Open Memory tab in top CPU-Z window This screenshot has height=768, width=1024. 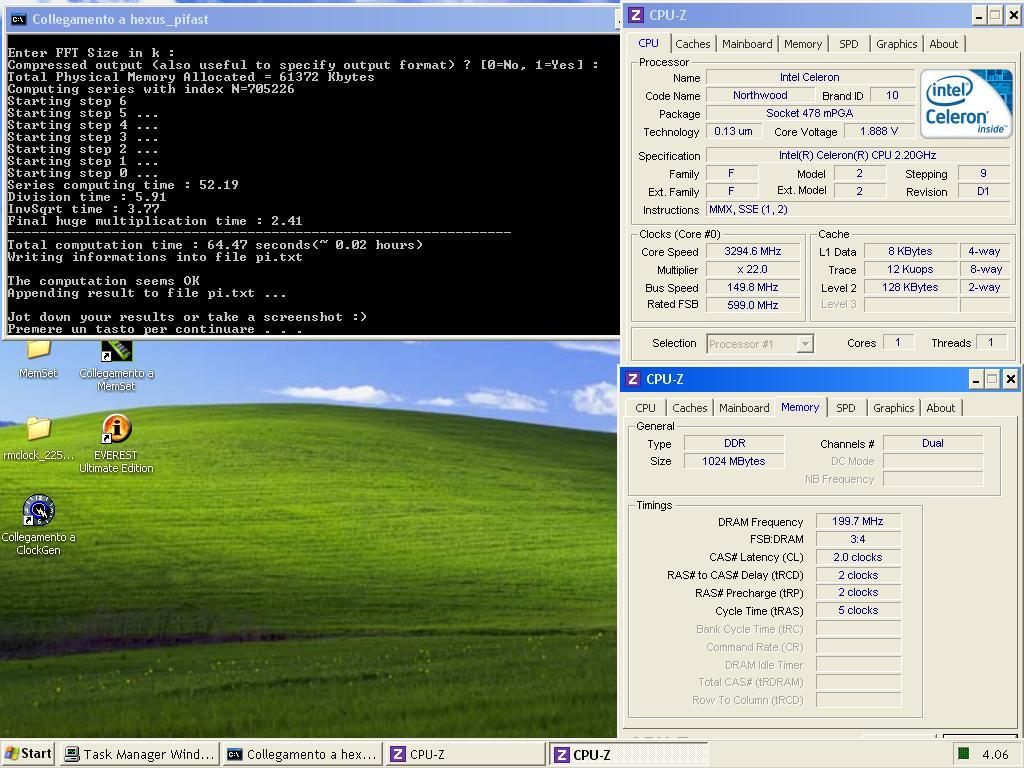click(x=803, y=44)
